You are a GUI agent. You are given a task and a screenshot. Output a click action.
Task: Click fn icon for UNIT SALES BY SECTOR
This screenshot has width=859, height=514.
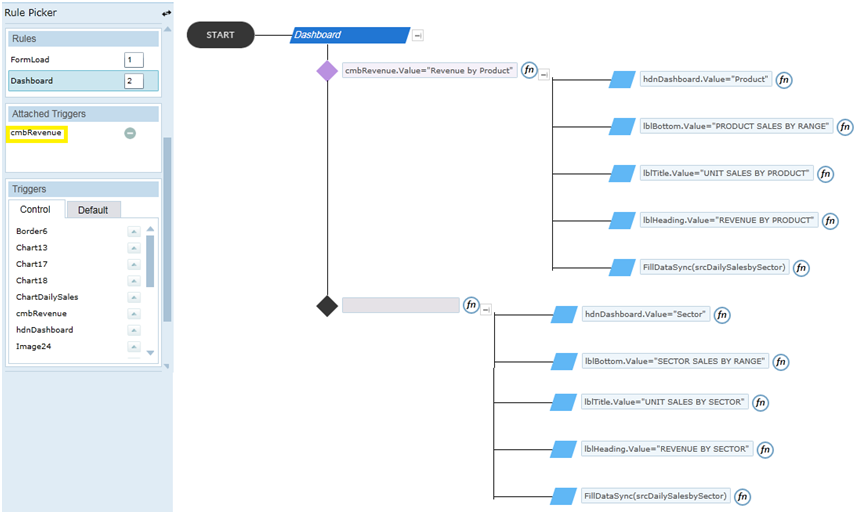760,403
